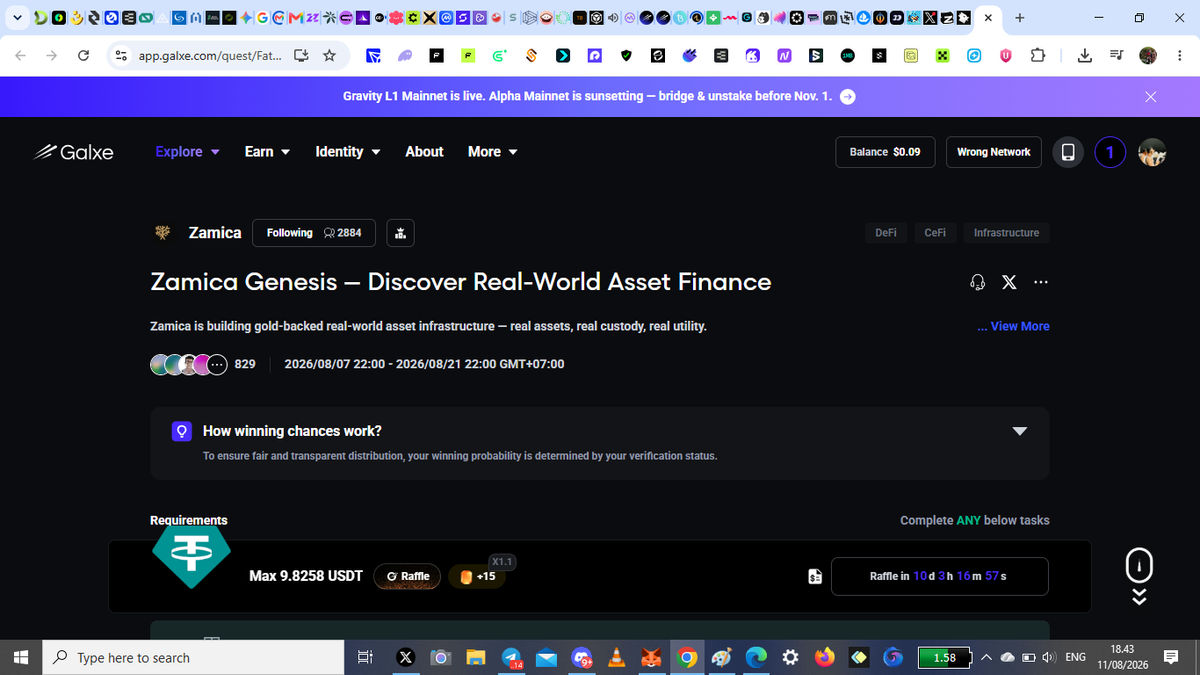
Task: Open the About page
Action: click(424, 152)
